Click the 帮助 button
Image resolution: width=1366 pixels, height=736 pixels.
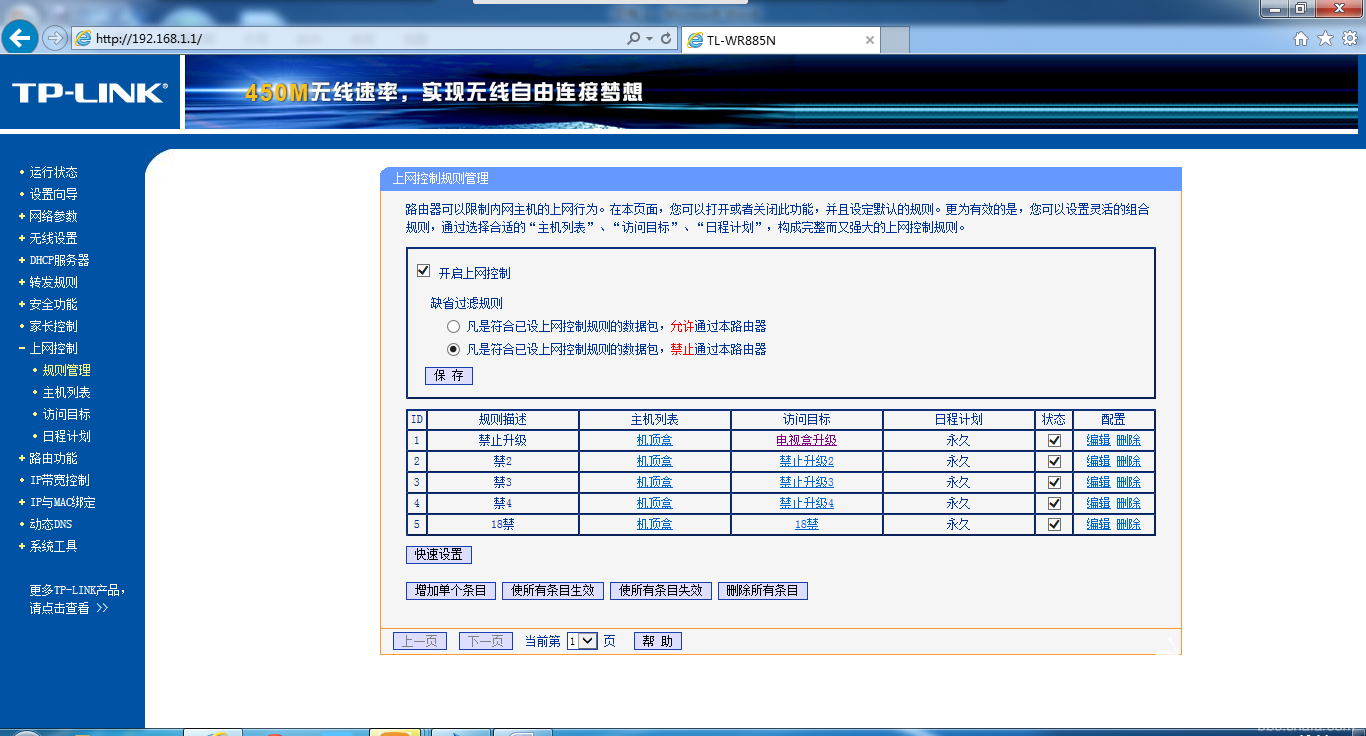pyautogui.click(x=658, y=641)
